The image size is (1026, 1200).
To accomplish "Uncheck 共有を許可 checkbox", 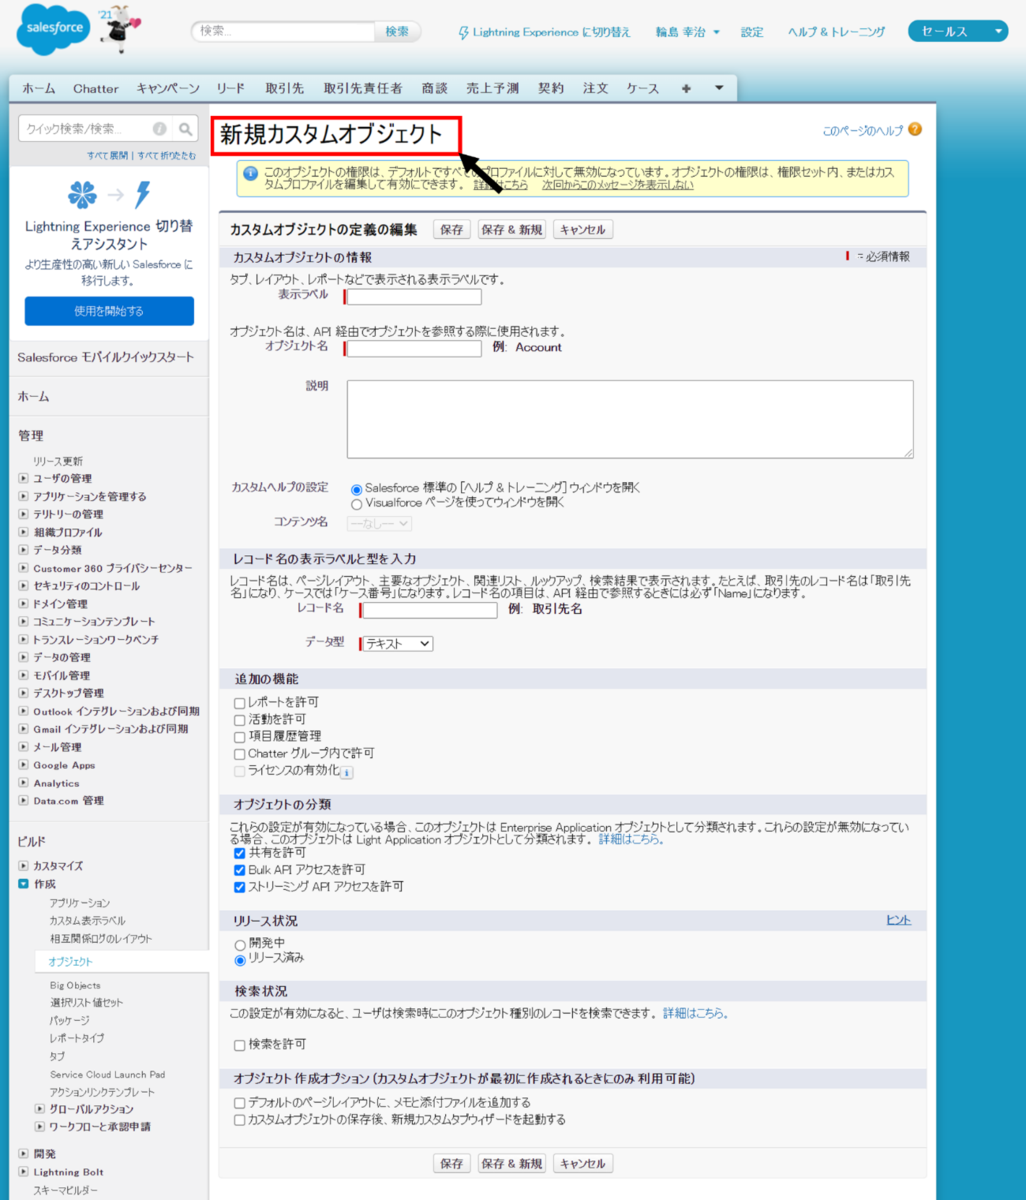I will tap(239, 853).
